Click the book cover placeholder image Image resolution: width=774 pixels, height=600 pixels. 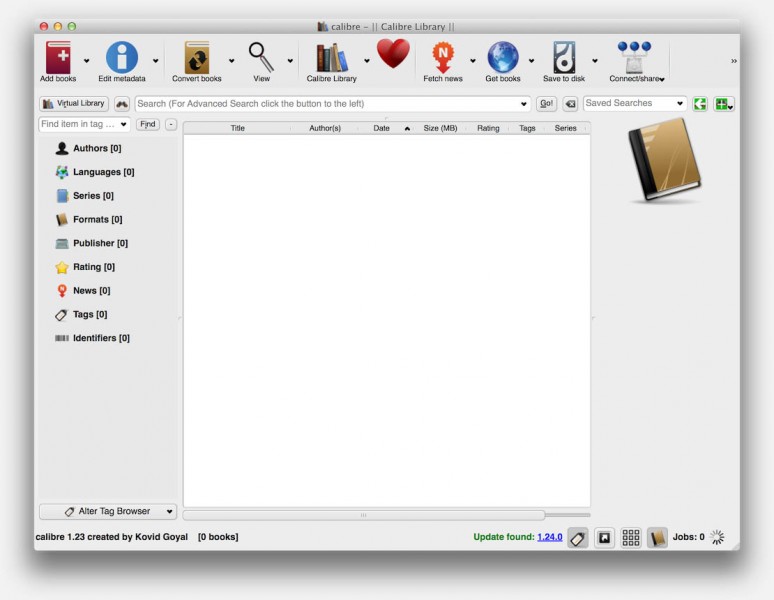click(x=664, y=160)
